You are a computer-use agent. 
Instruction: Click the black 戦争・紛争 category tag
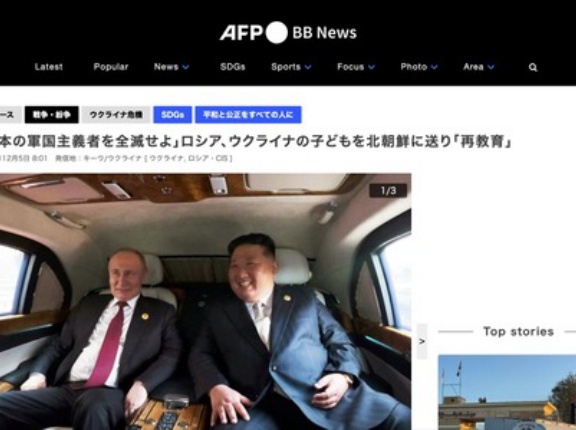[51, 115]
